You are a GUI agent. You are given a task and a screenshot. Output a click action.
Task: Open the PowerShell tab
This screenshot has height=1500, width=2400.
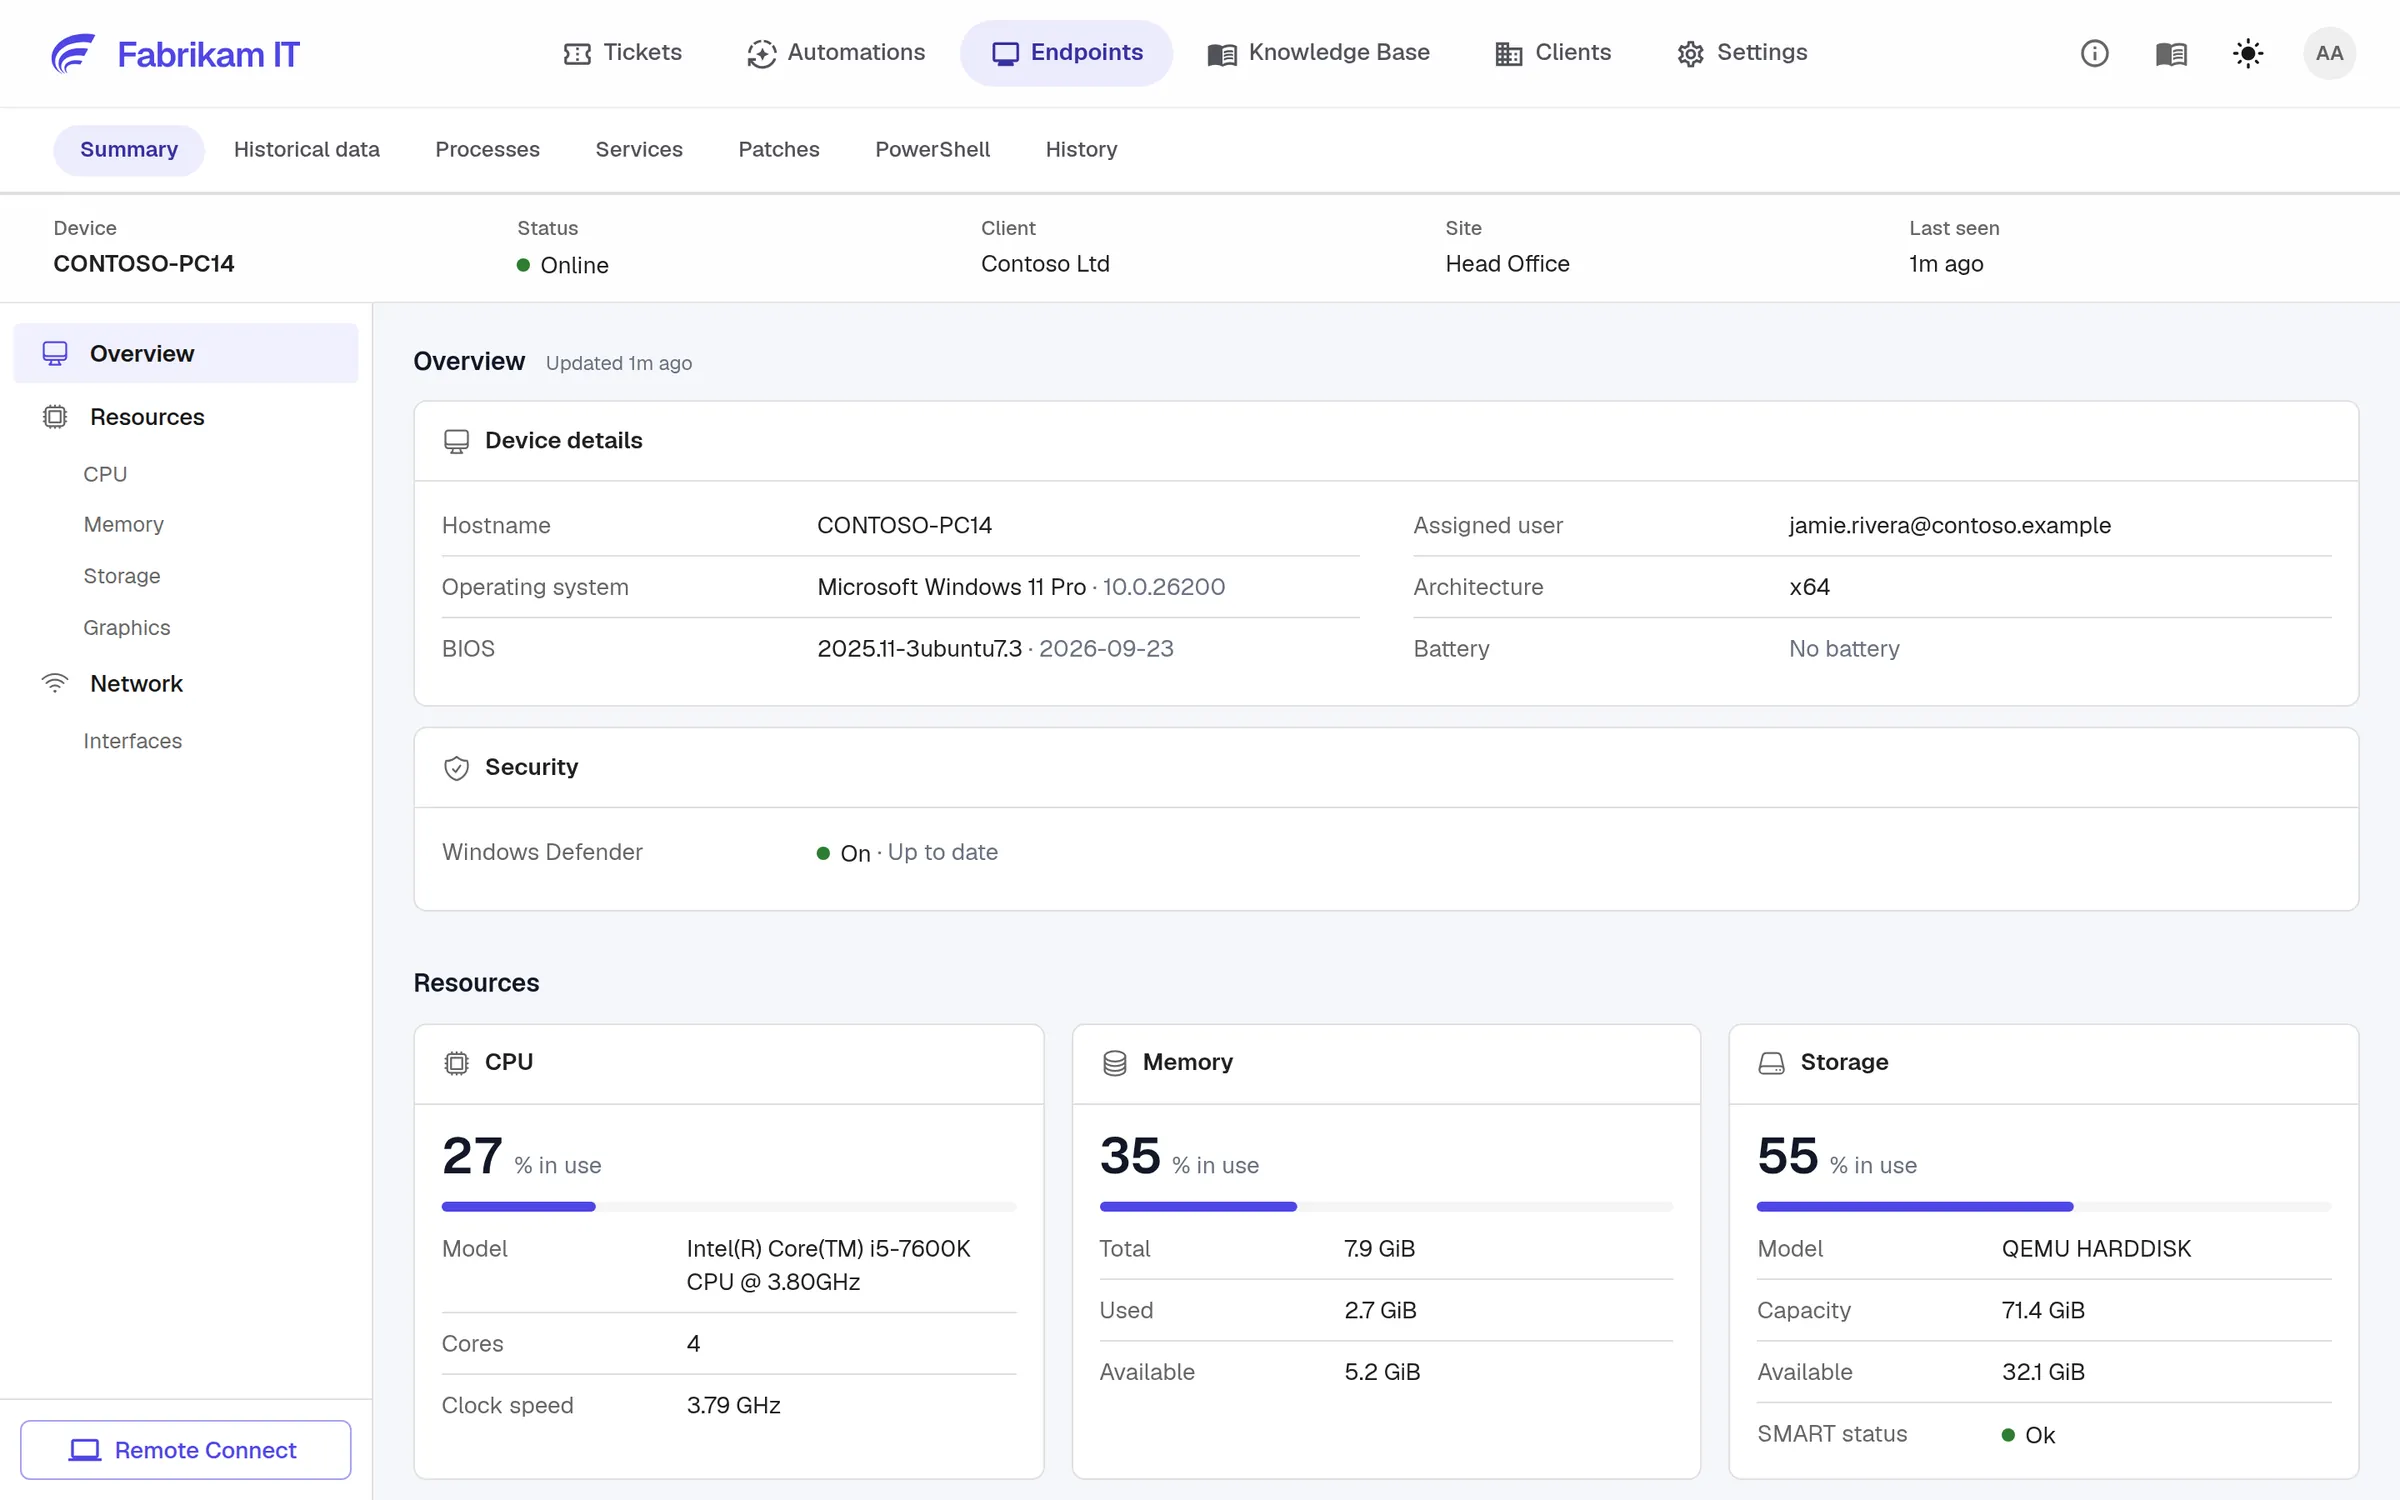coord(932,150)
